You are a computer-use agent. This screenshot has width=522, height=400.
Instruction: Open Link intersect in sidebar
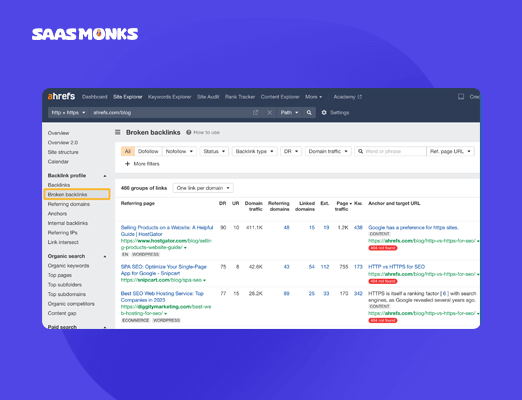click(63, 242)
